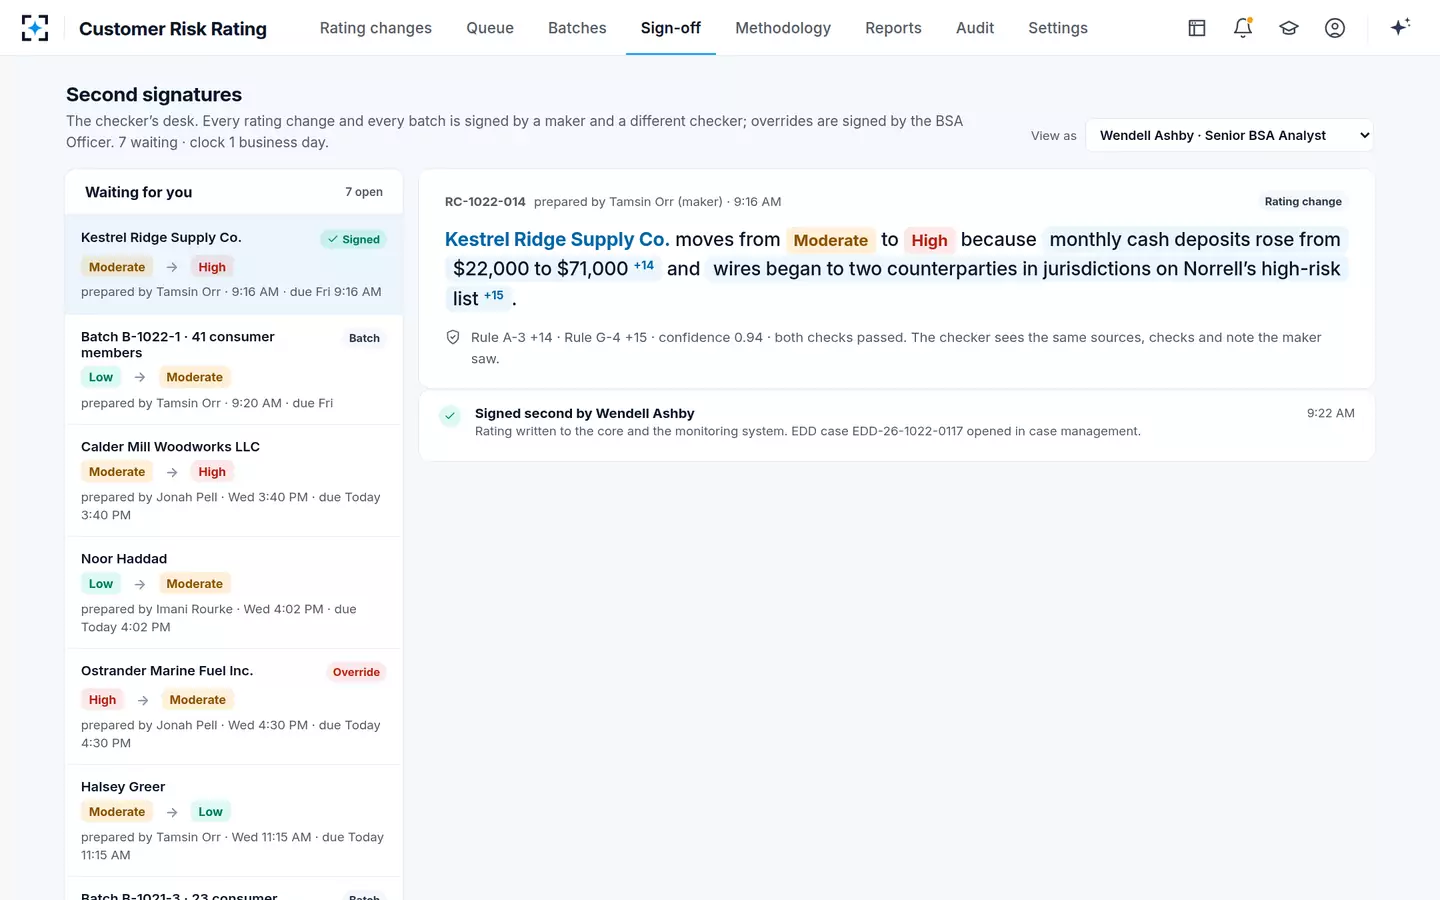This screenshot has width=1440, height=900.
Task: Select Calder Mill Woodworks LLC item
Action: click(234, 481)
